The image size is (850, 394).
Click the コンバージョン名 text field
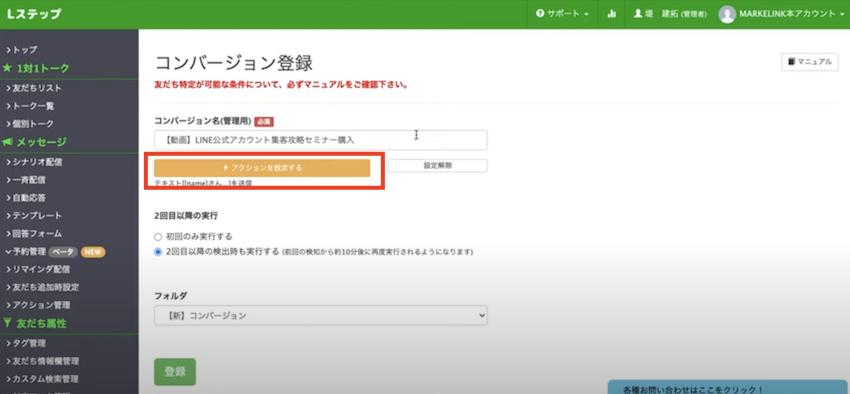click(x=320, y=140)
